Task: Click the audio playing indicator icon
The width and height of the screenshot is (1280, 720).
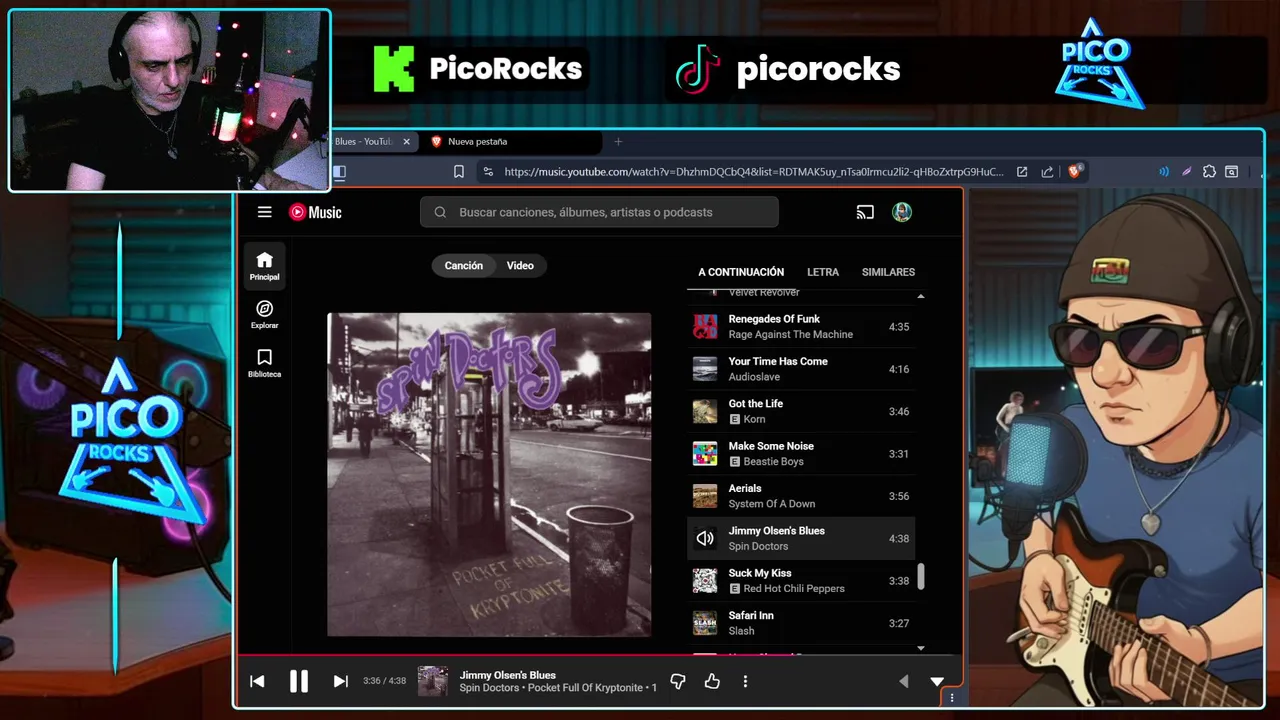Action: pyautogui.click(x=1164, y=172)
